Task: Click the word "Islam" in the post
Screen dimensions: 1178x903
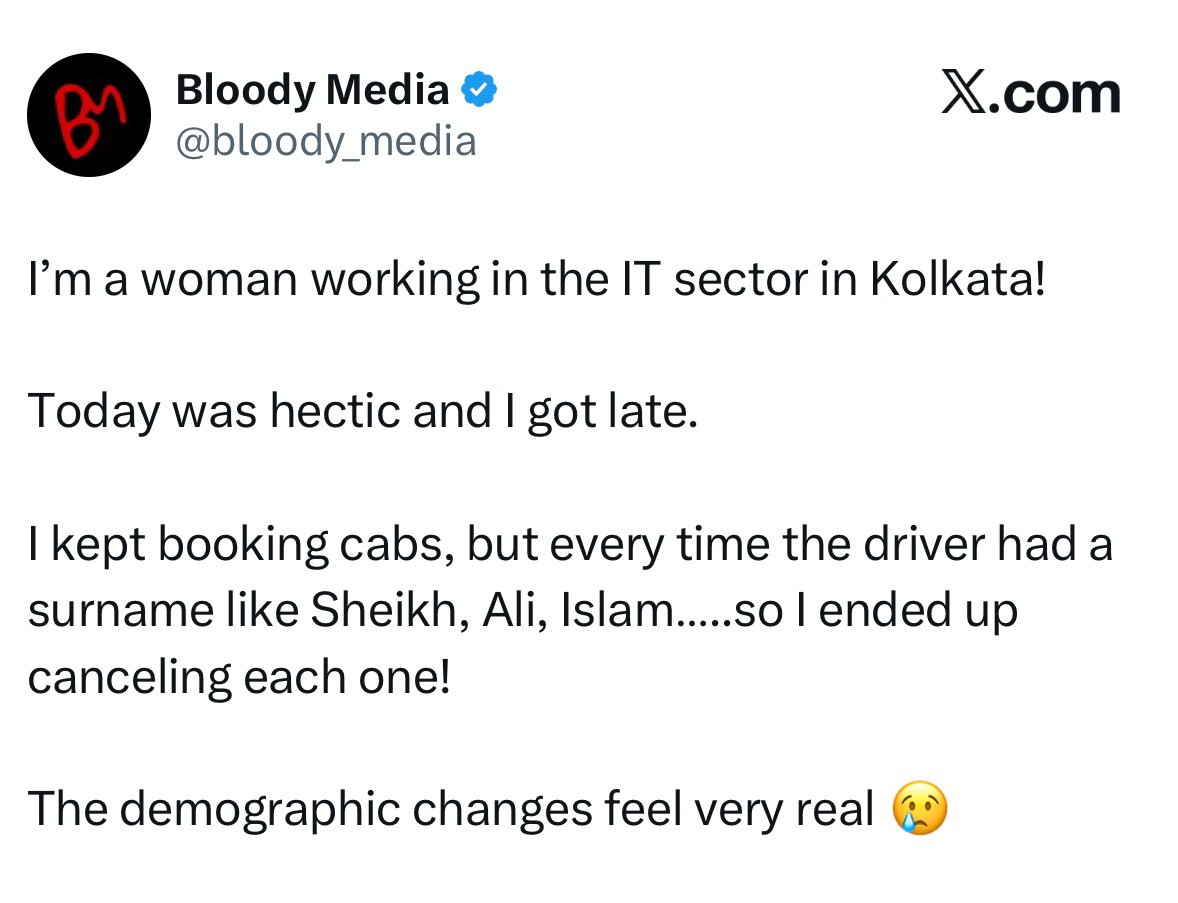Action: pyautogui.click(x=616, y=609)
